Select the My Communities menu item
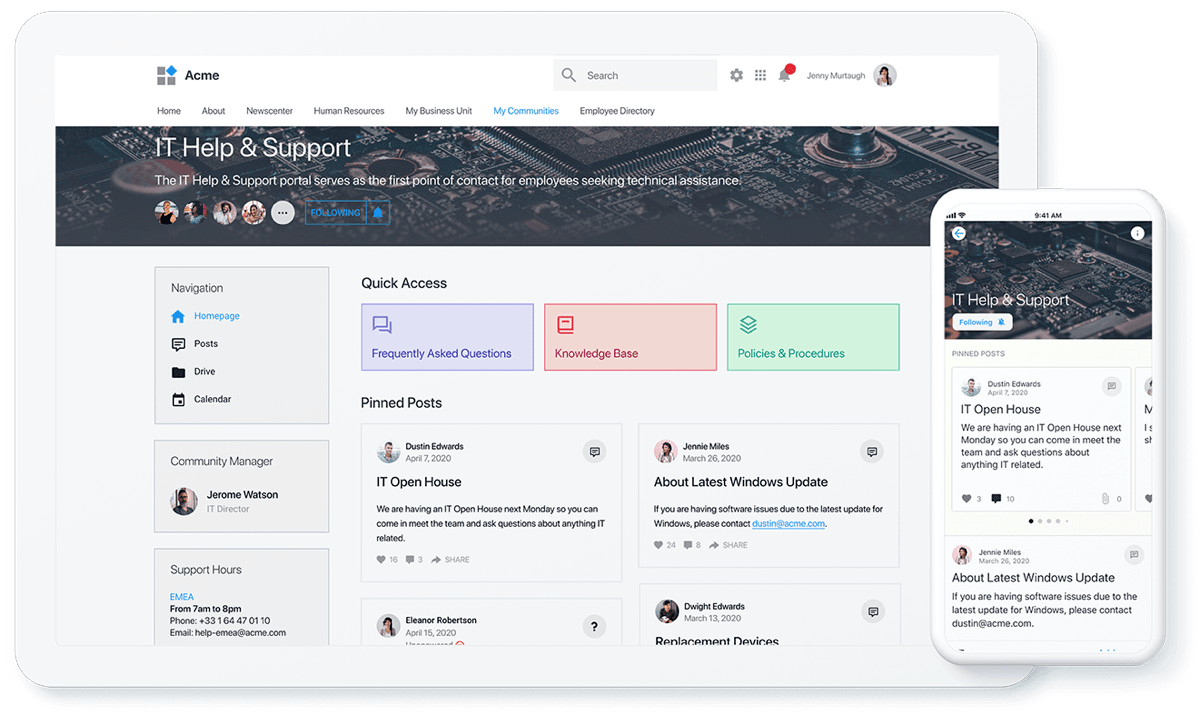1200x715 pixels. tap(526, 111)
